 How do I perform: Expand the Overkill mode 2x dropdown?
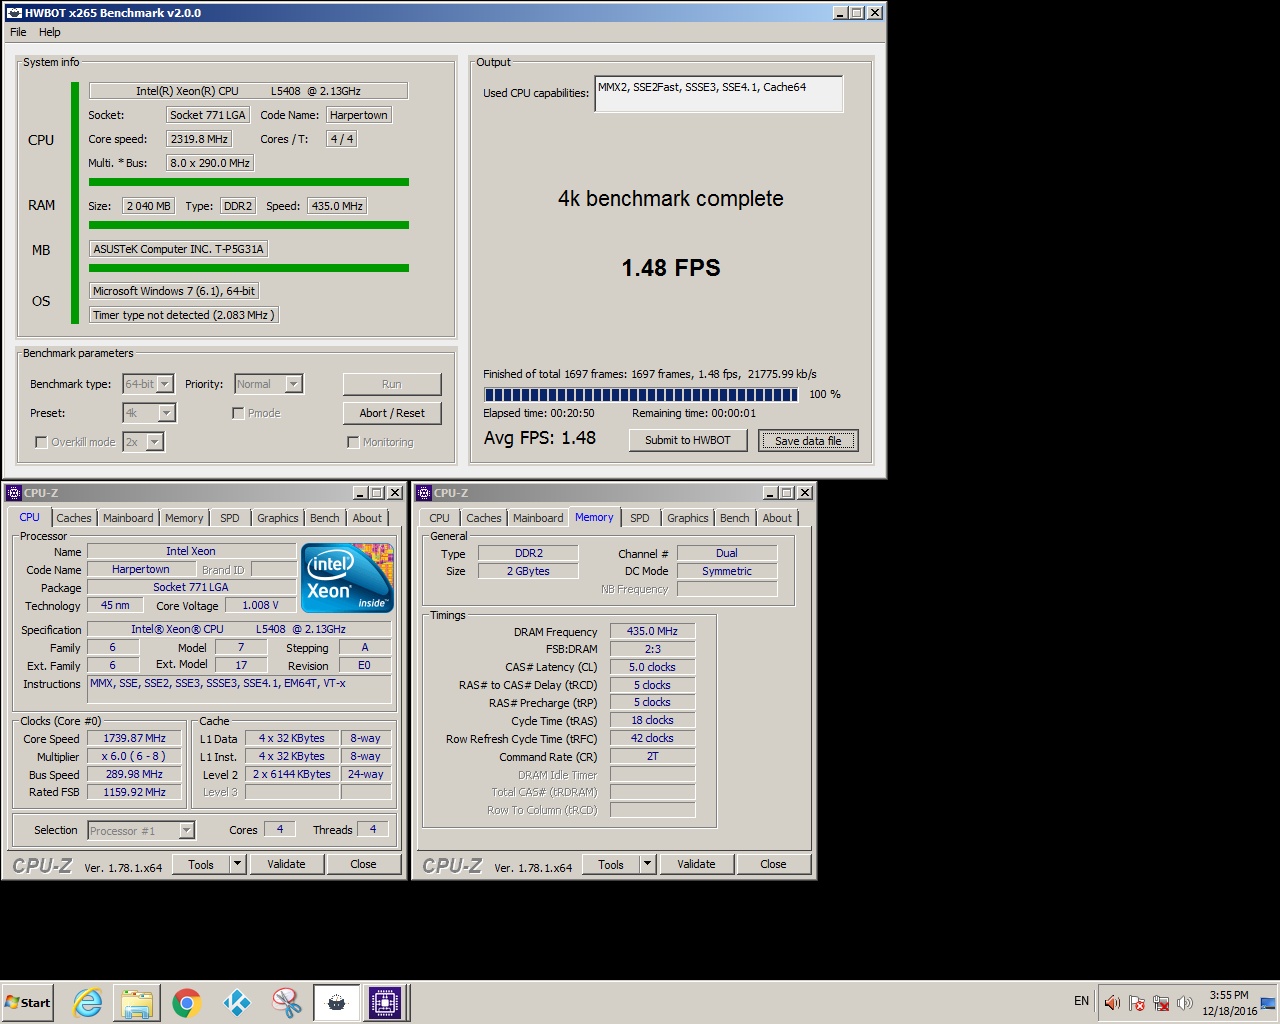tap(154, 442)
